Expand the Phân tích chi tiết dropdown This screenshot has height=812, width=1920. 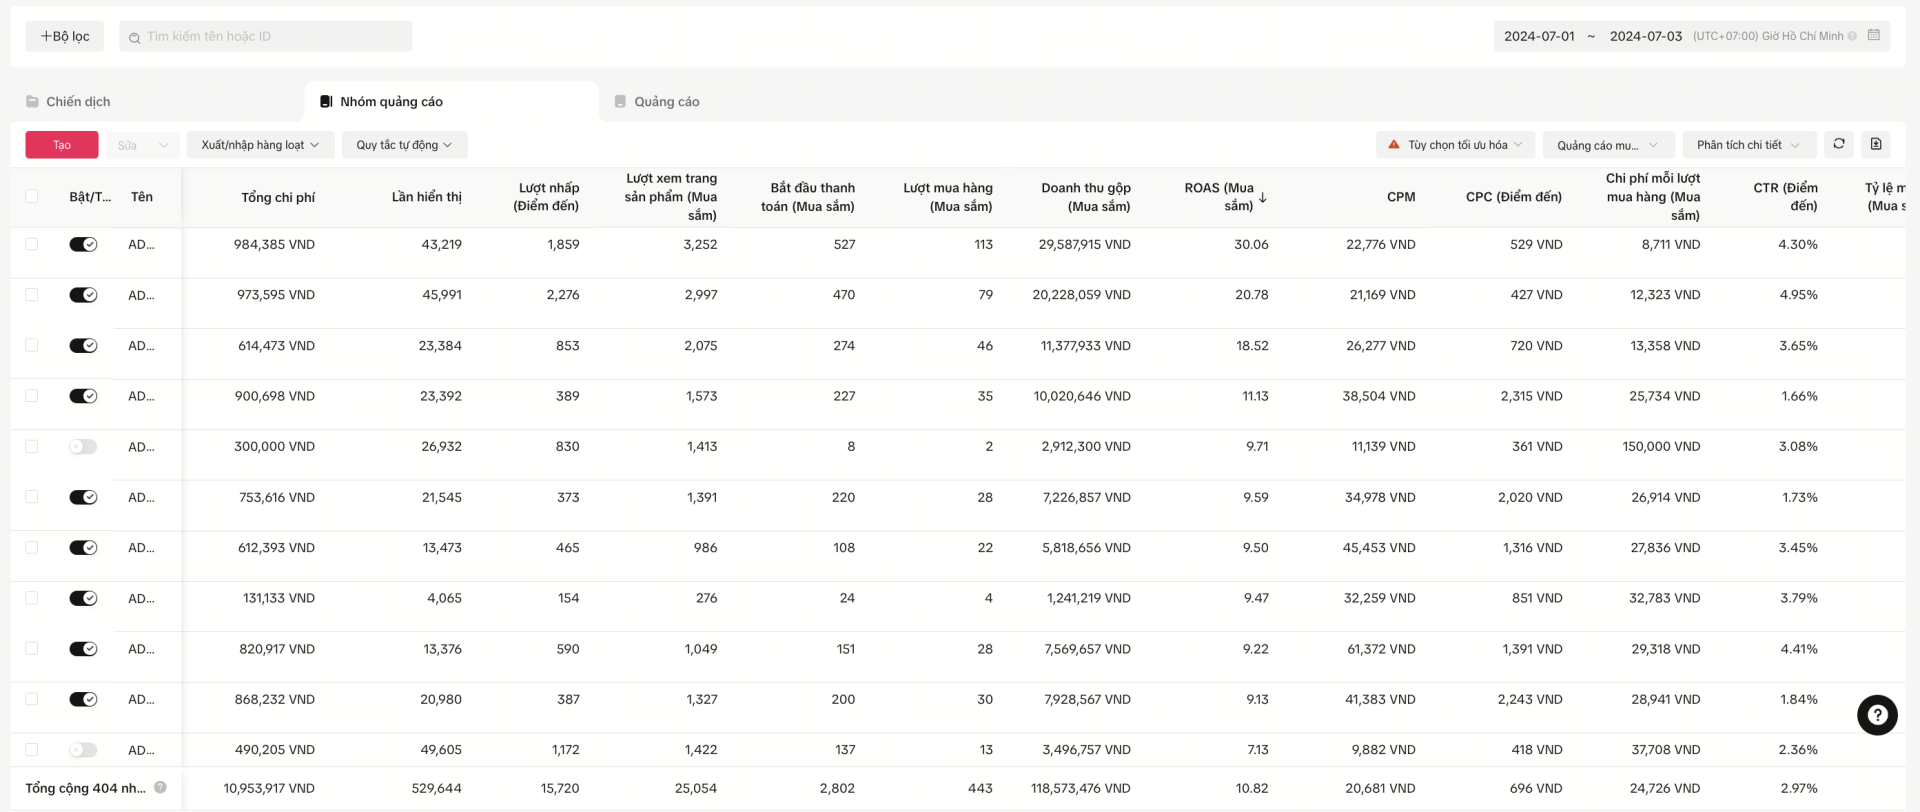tap(1747, 145)
